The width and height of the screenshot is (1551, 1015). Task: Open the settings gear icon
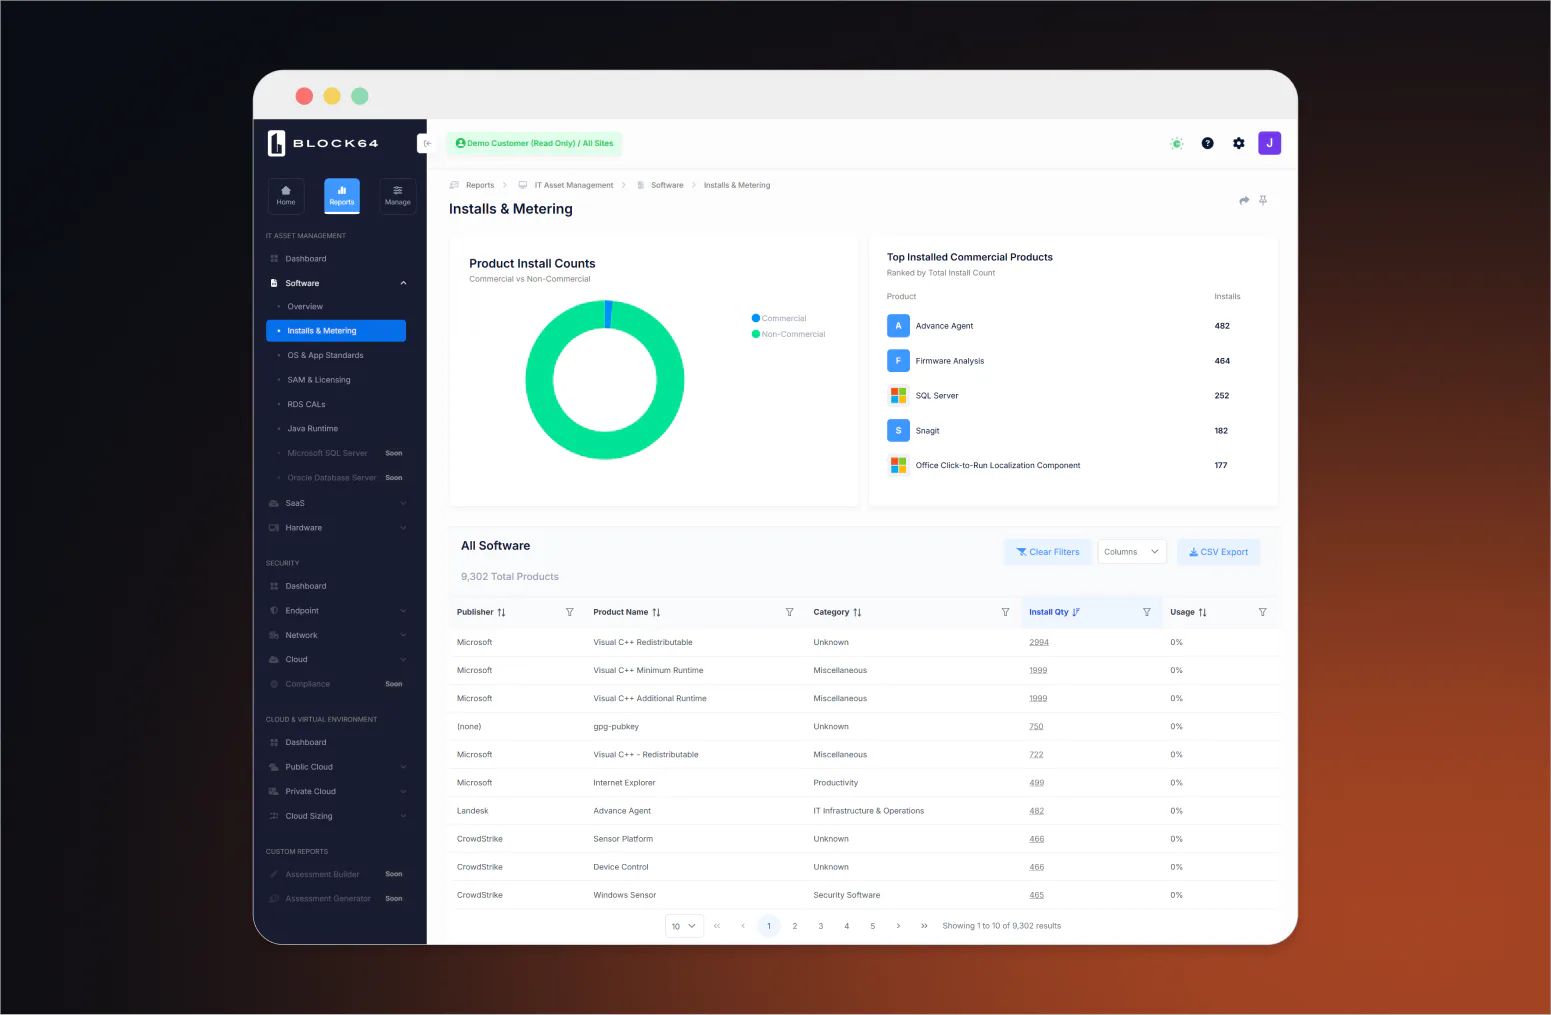(1239, 143)
